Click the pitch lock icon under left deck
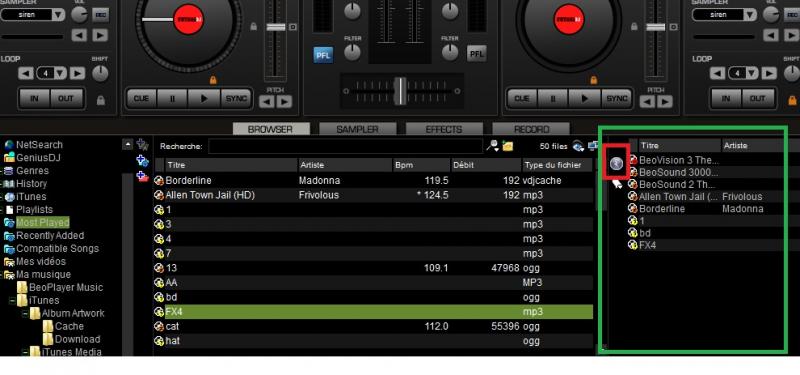 (x=213, y=80)
